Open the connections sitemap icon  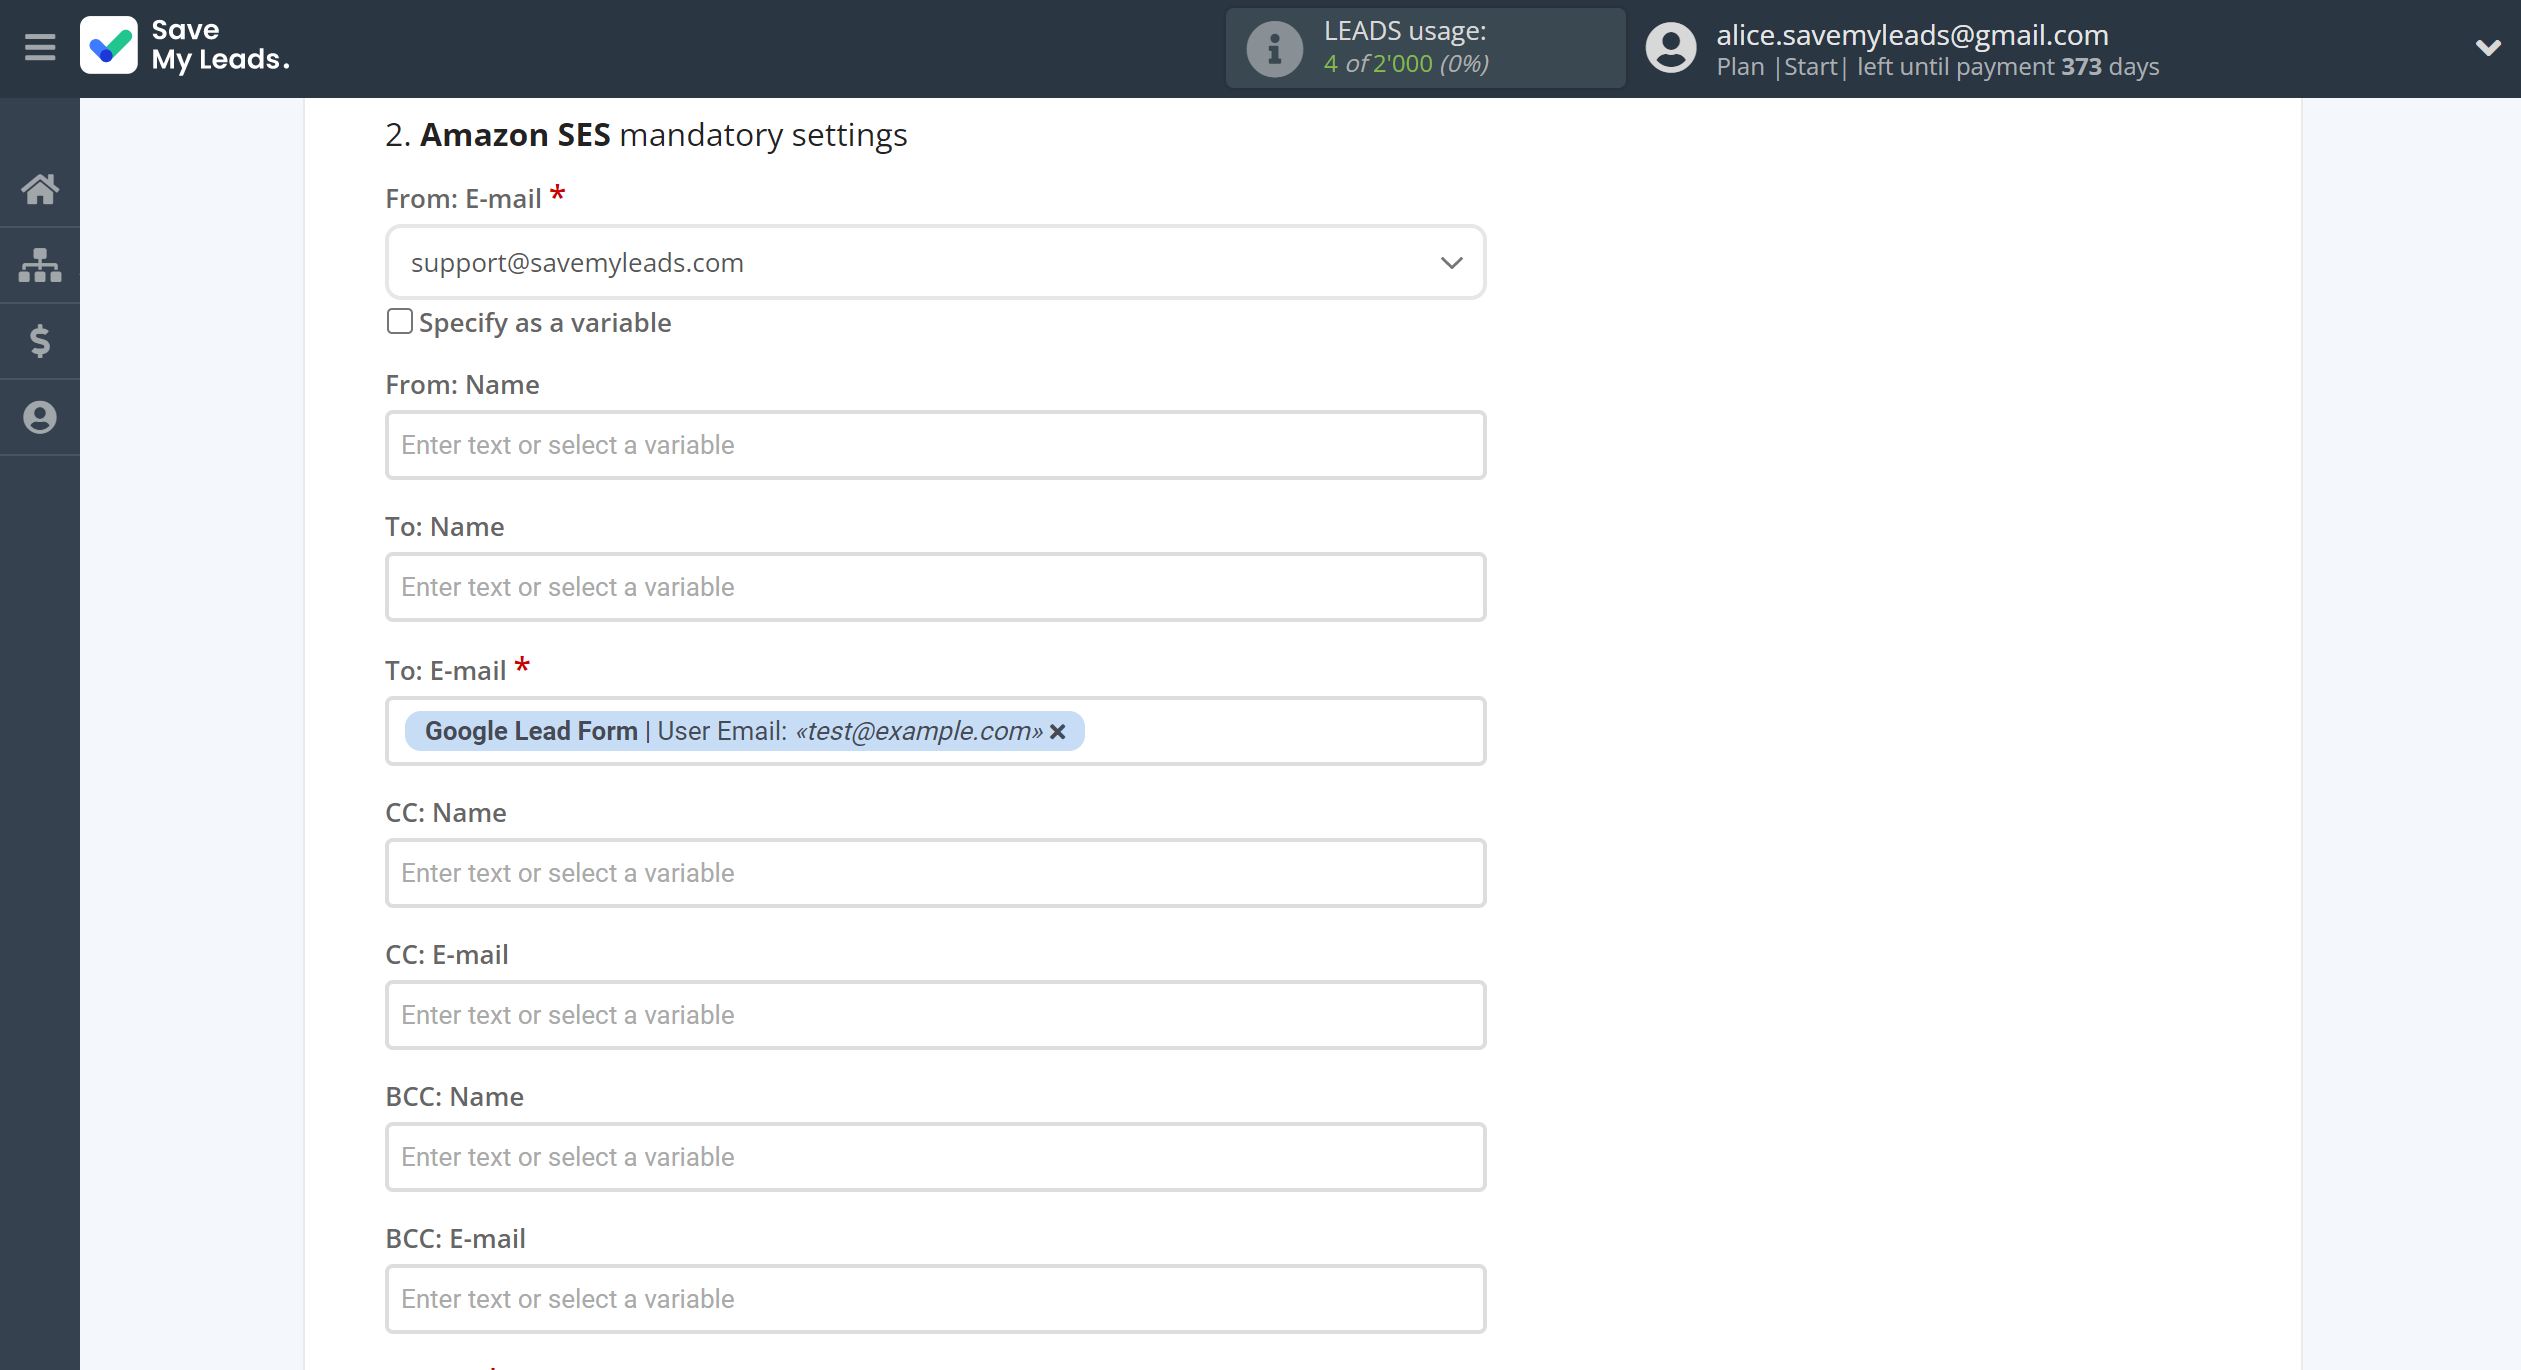tap(40, 265)
